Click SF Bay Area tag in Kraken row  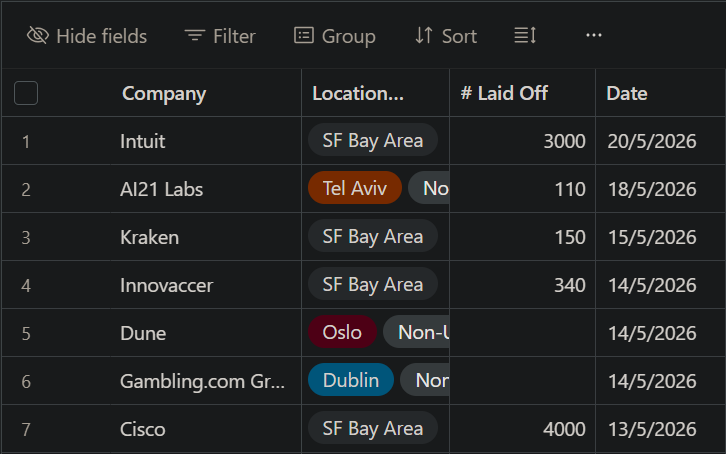(373, 236)
